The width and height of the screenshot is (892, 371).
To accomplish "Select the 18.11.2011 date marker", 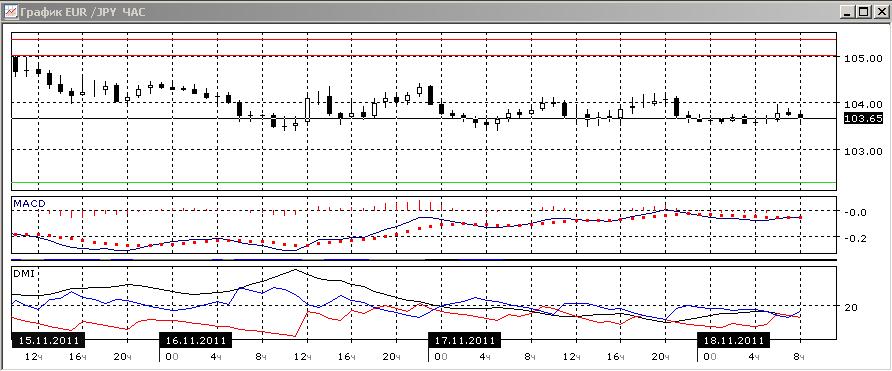I will [x=734, y=341].
